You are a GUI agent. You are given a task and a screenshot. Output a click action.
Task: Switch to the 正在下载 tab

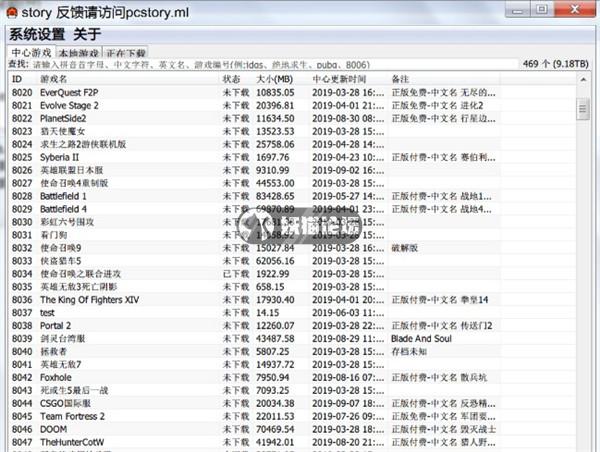[x=126, y=52]
